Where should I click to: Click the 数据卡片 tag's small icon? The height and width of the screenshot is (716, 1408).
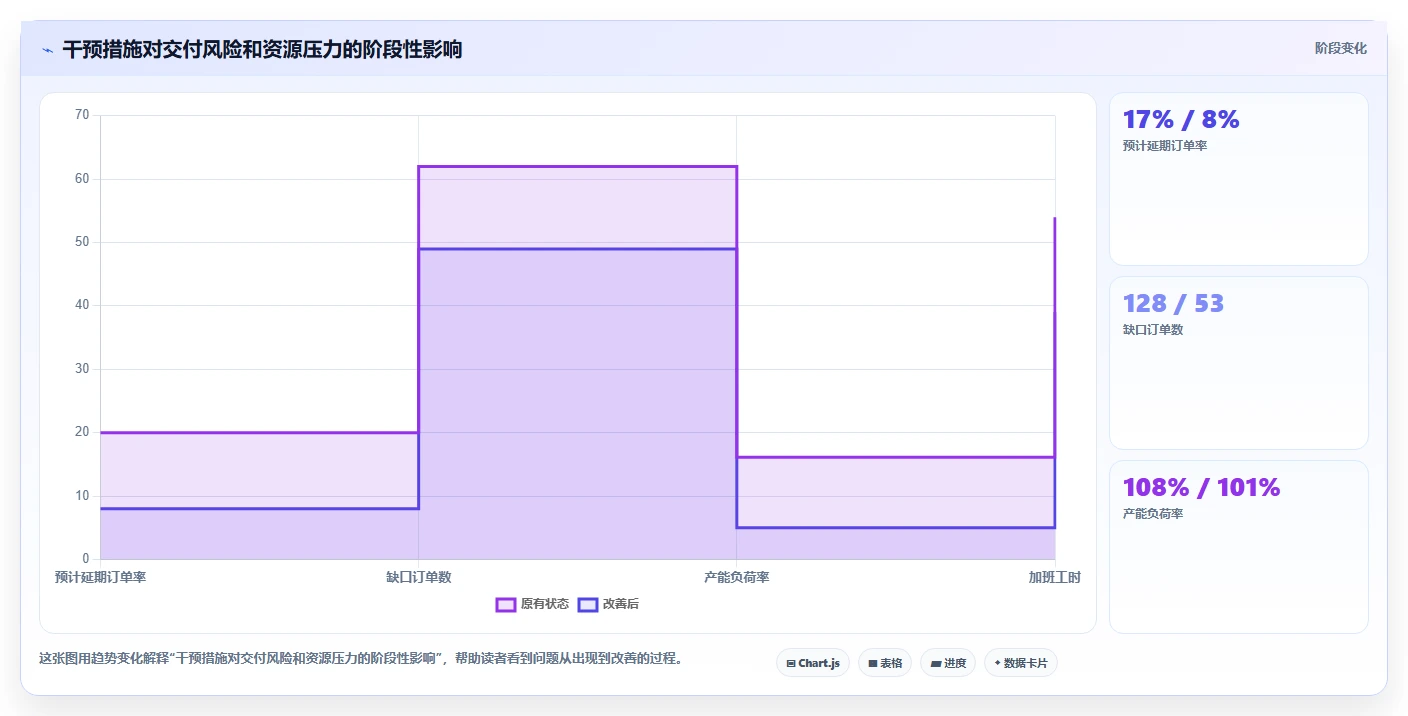pos(997,663)
